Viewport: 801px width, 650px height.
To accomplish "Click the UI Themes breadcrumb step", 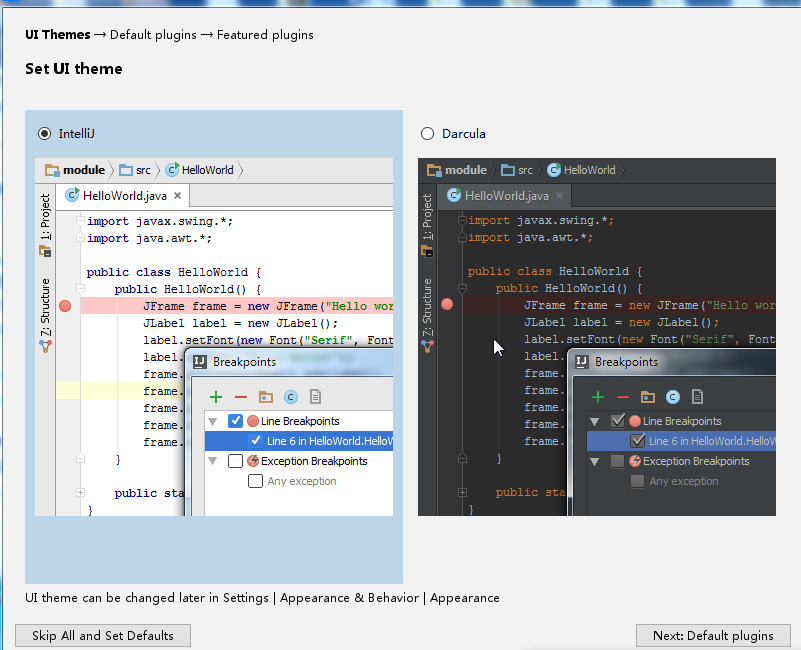I will tap(58, 35).
